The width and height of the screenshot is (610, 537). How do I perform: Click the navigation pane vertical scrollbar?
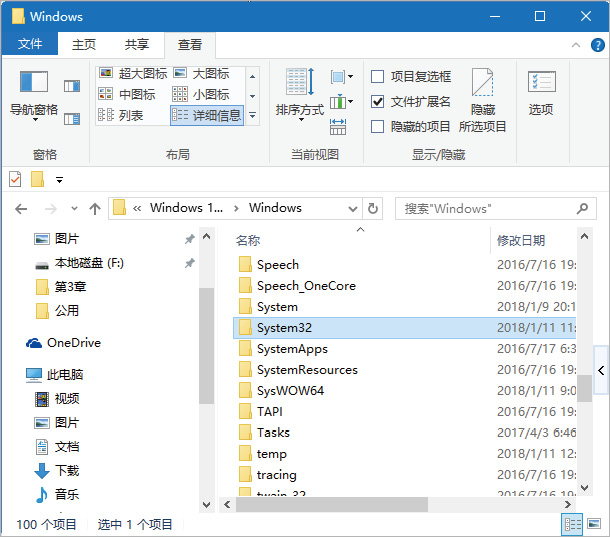pyautogui.click(x=206, y=346)
